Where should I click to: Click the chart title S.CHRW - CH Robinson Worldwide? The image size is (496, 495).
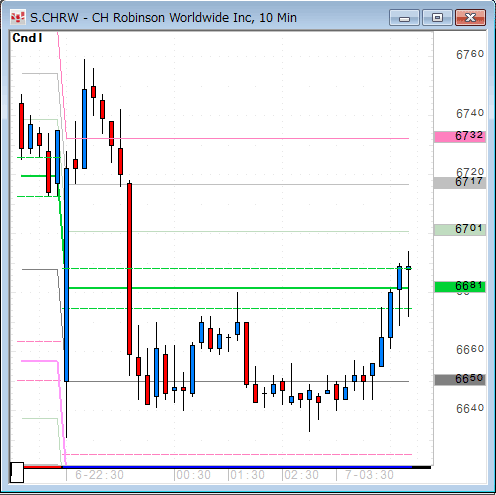click(x=163, y=18)
